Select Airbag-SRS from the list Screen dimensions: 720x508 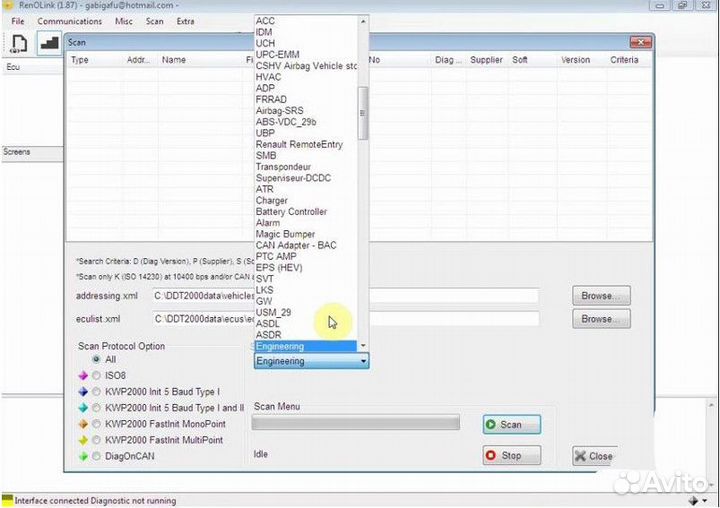[x=305, y=111]
